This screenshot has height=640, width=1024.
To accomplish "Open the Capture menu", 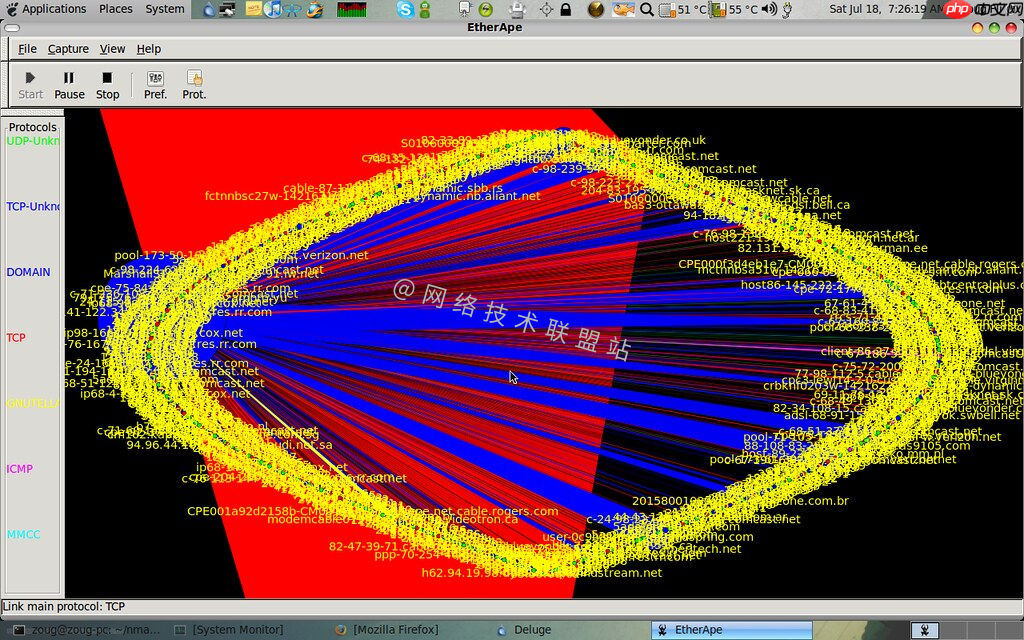I will point(68,49).
